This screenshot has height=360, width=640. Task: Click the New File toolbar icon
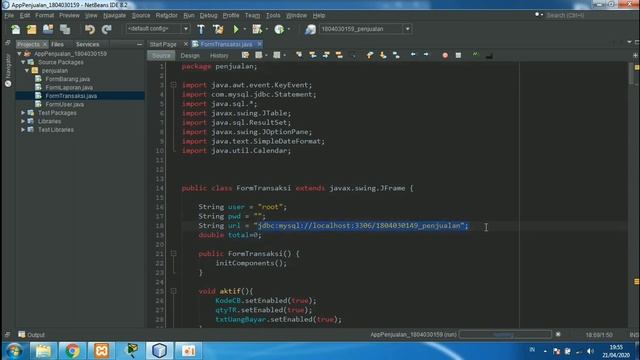(16, 29)
